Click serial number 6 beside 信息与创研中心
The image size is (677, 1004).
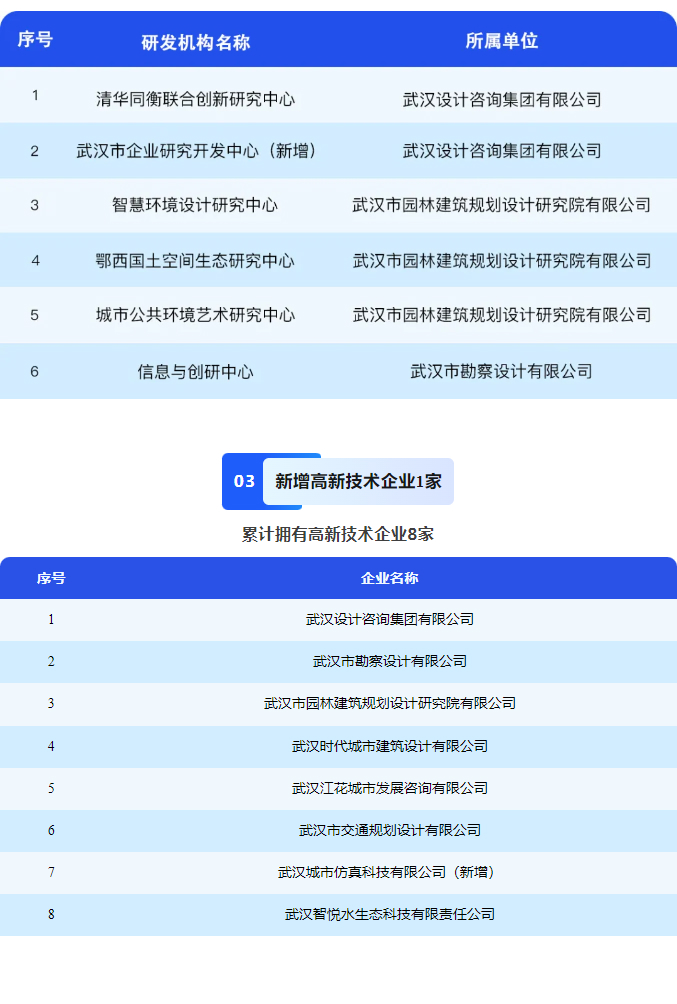pos(35,372)
